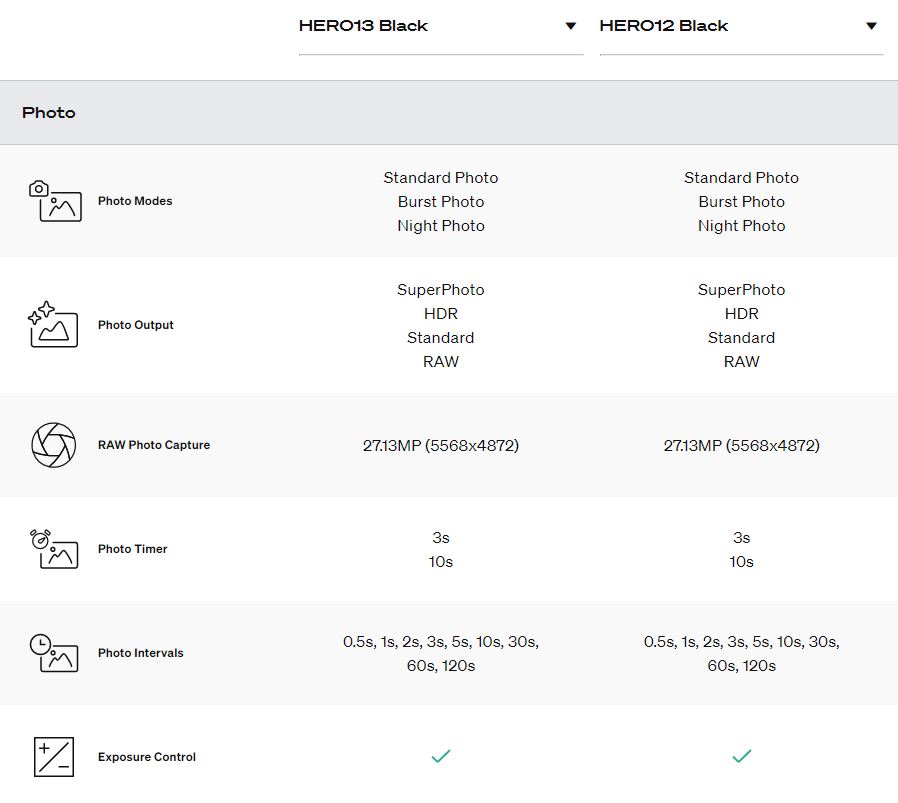Select the Photo Timer label
Viewport: 898px width, 803px height.
coord(132,549)
